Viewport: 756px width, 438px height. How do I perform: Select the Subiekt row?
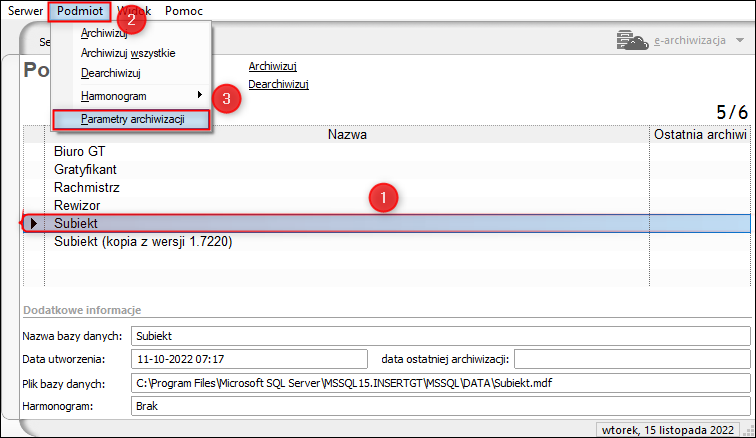[387, 223]
